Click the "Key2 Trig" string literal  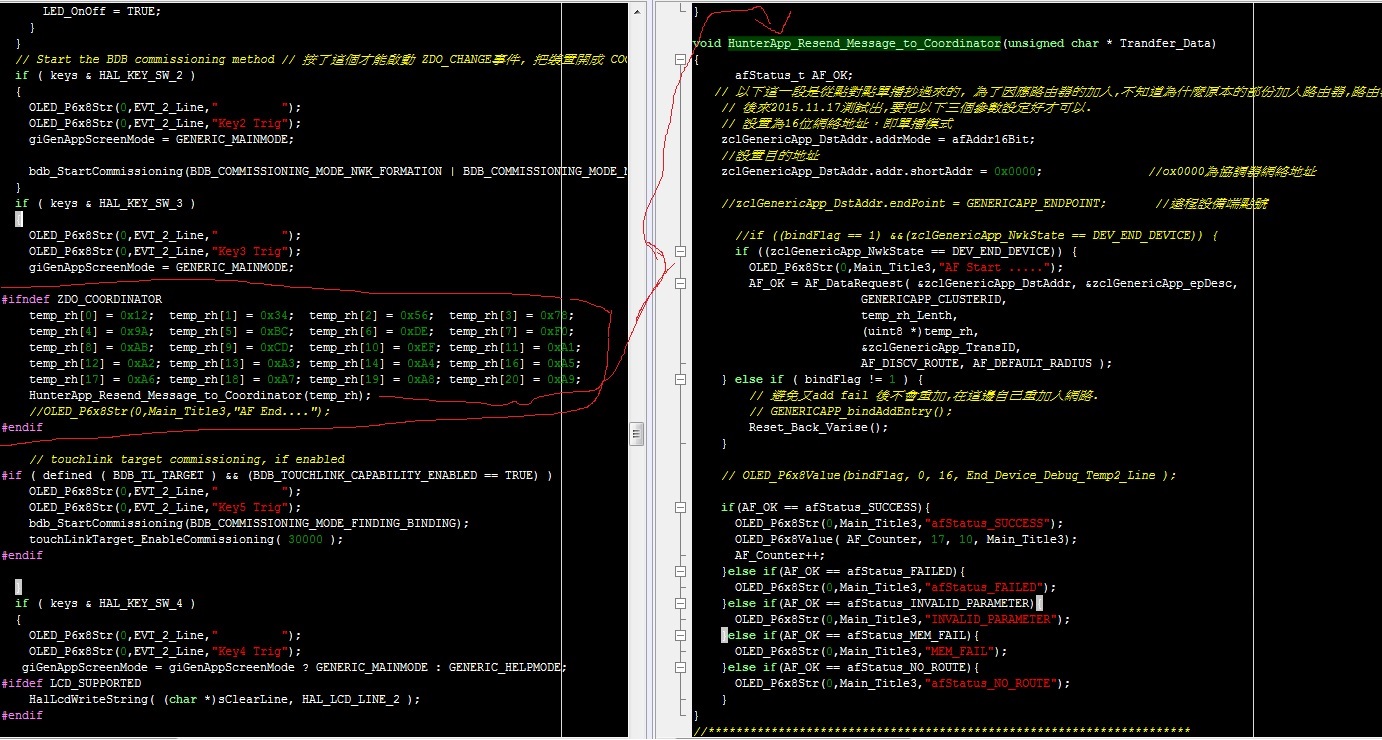(x=252, y=123)
